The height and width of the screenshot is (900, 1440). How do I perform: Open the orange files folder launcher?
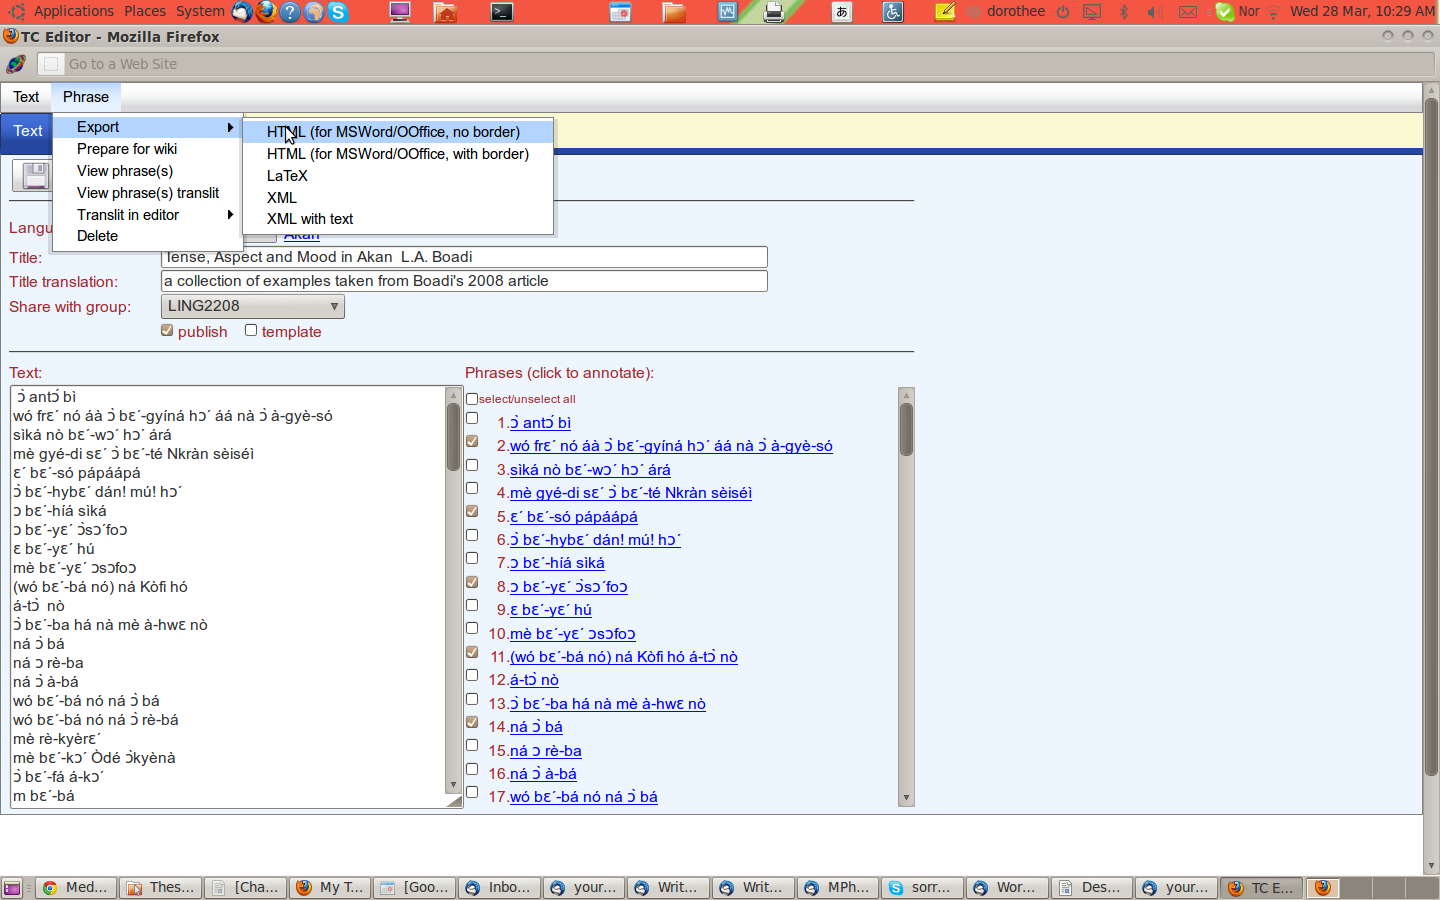coord(674,12)
